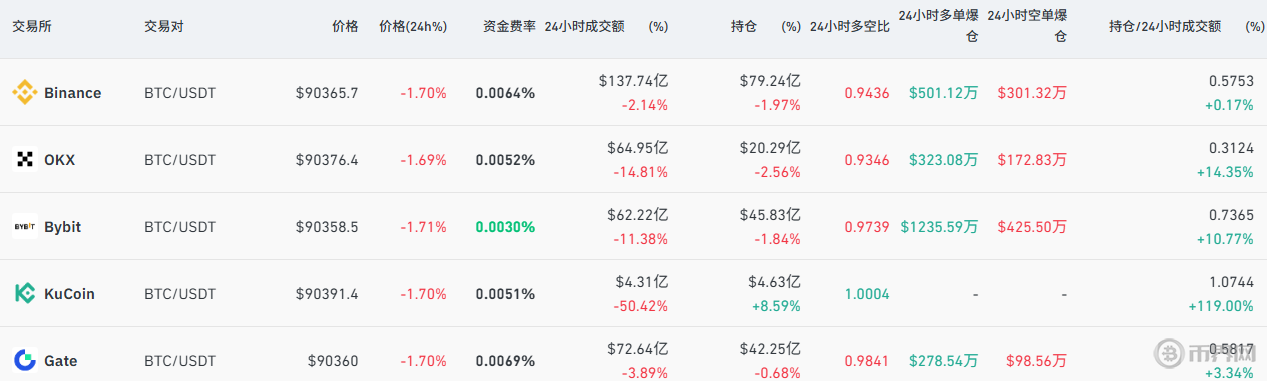This screenshot has width=1267, height=381.
Task: Click the 24h volume $62.22亿
Action: pos(637,215)
